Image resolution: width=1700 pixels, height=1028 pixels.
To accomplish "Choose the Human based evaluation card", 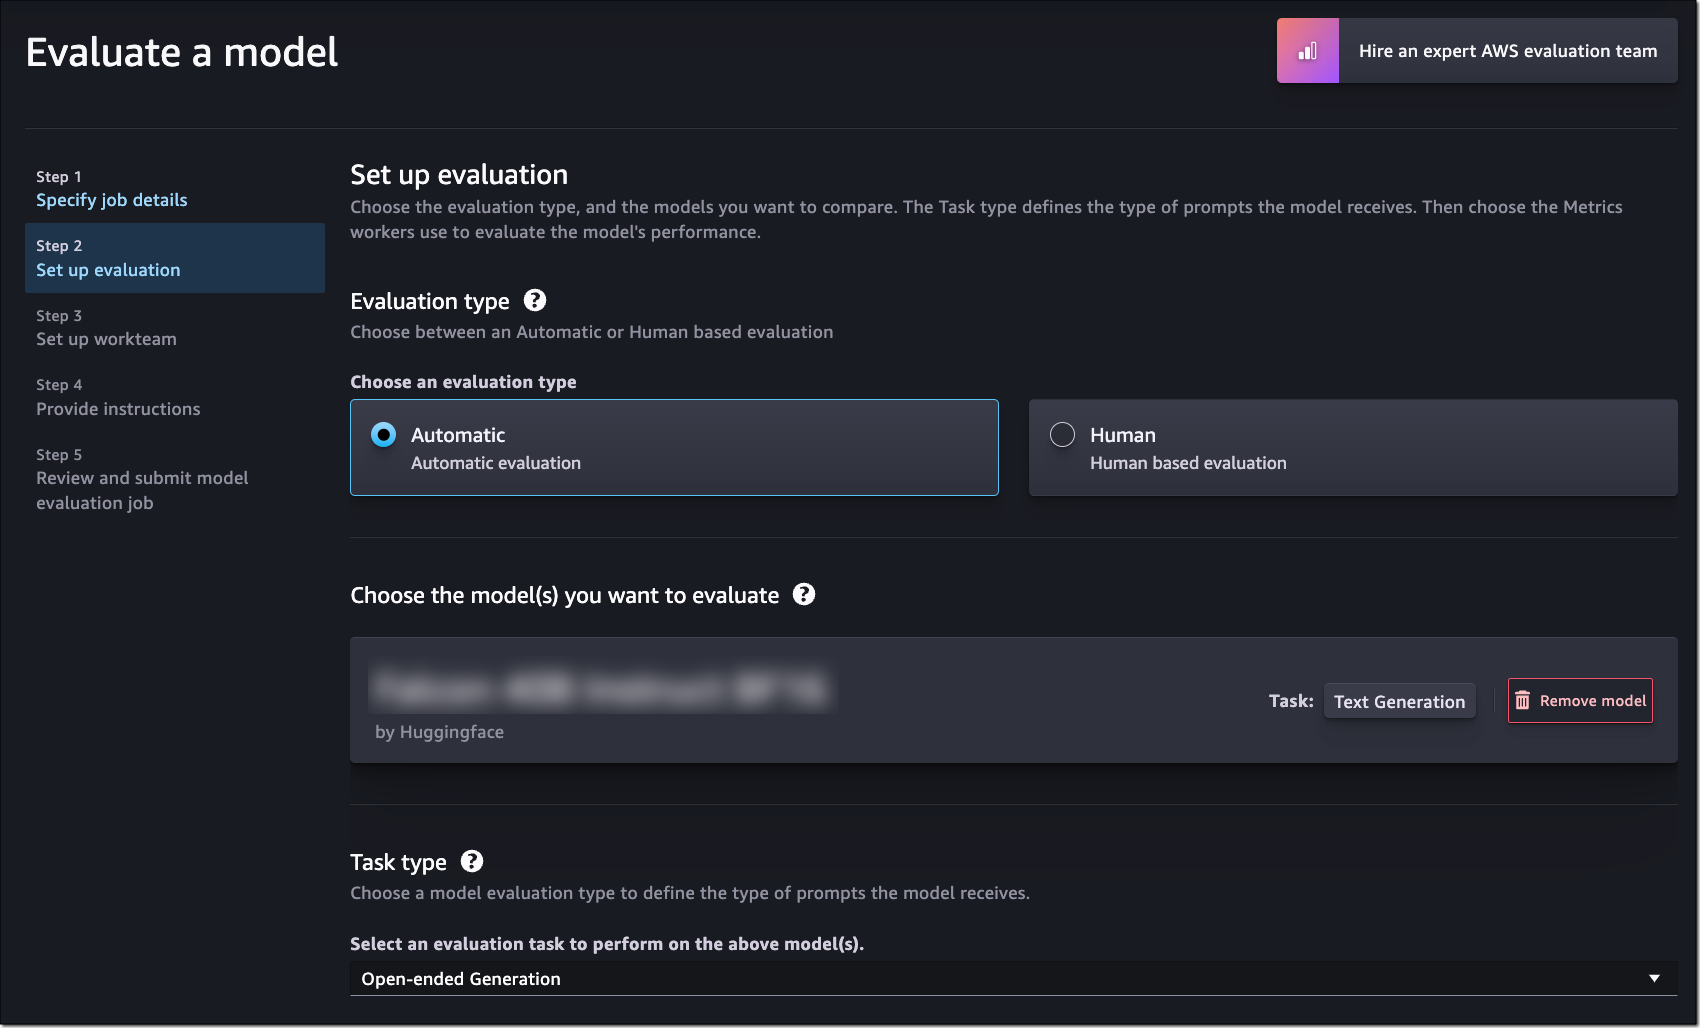I will pyautogui.click(x=1353, y=447).
